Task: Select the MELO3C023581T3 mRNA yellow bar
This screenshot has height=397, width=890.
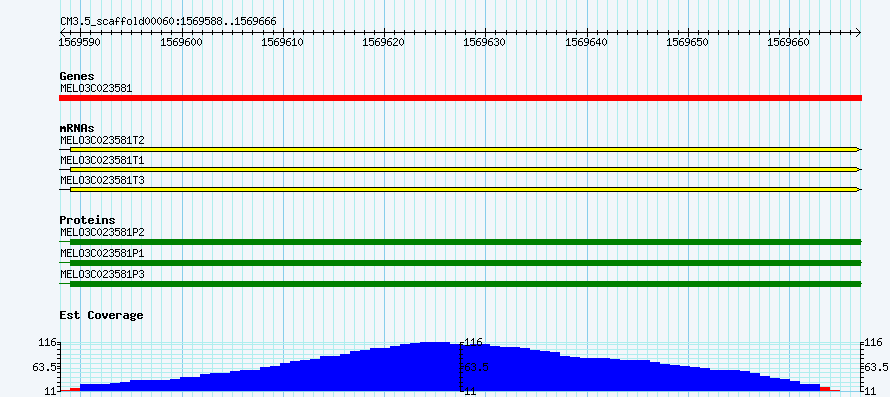Action: coord(464,189)
